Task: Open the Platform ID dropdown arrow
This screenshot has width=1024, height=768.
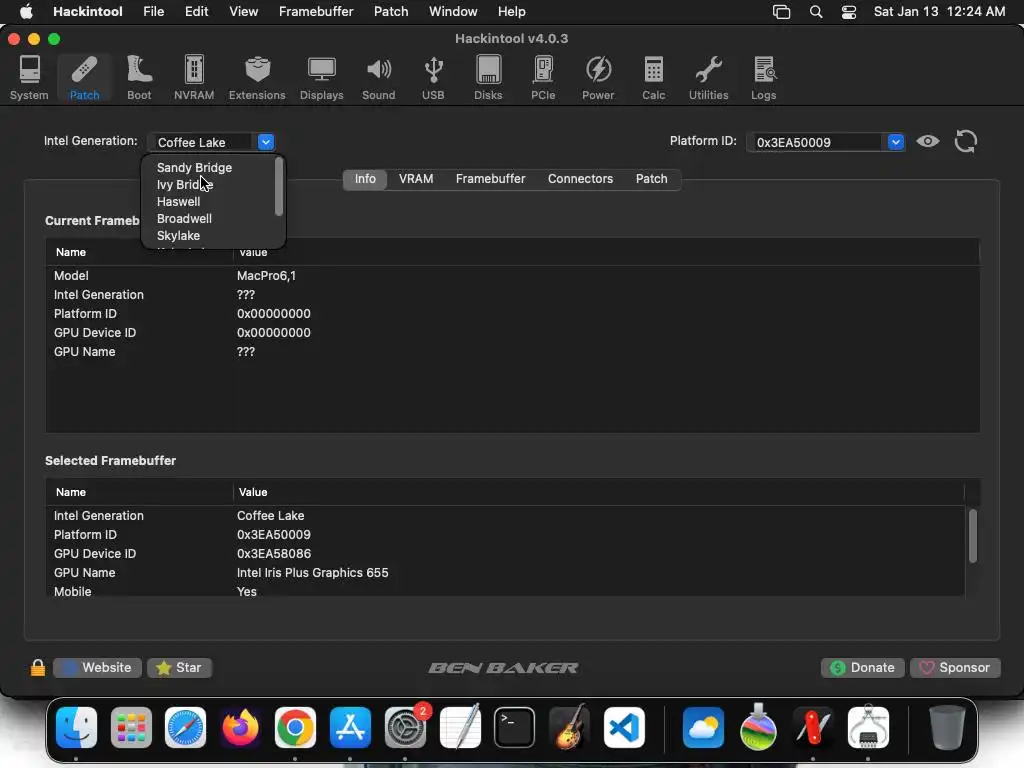Action: point(895,142)
